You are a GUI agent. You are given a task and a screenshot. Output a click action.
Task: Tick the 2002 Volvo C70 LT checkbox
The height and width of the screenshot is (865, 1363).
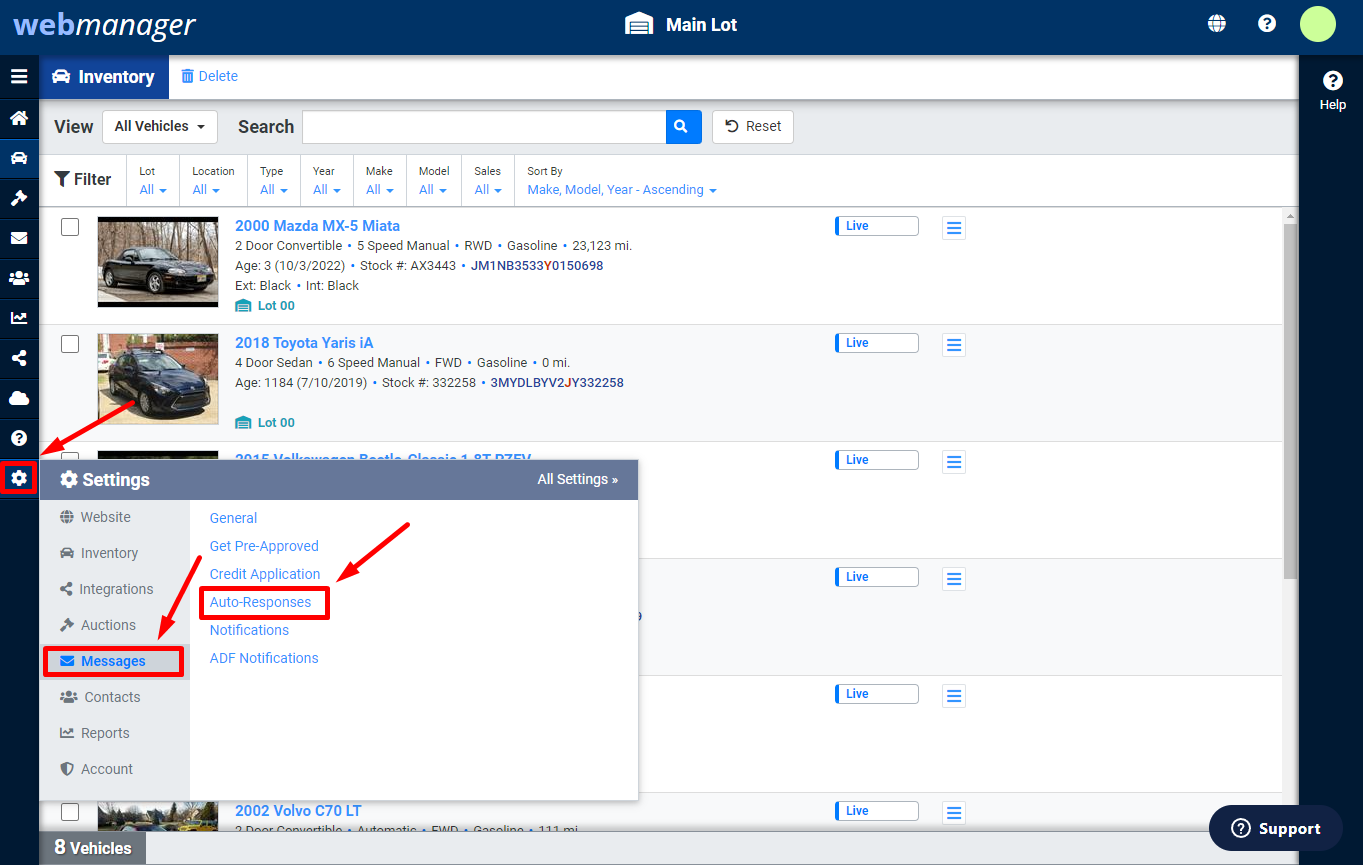point(70,811)
